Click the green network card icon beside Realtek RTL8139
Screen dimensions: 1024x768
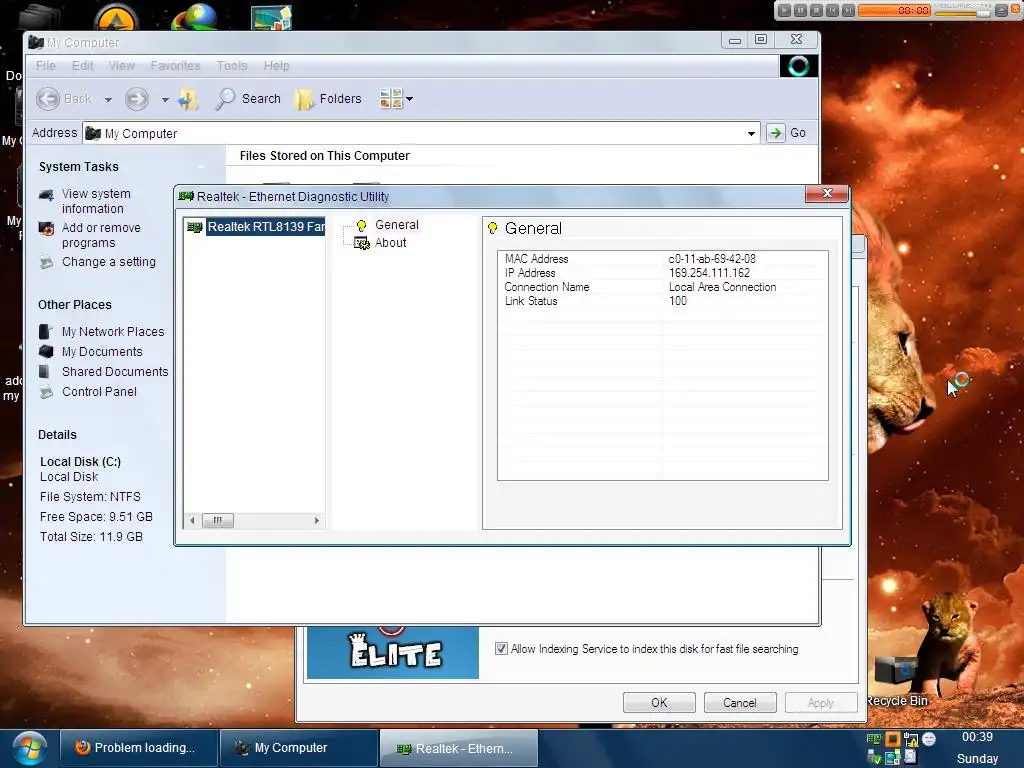pyautogui.click(x=194, y=227)
